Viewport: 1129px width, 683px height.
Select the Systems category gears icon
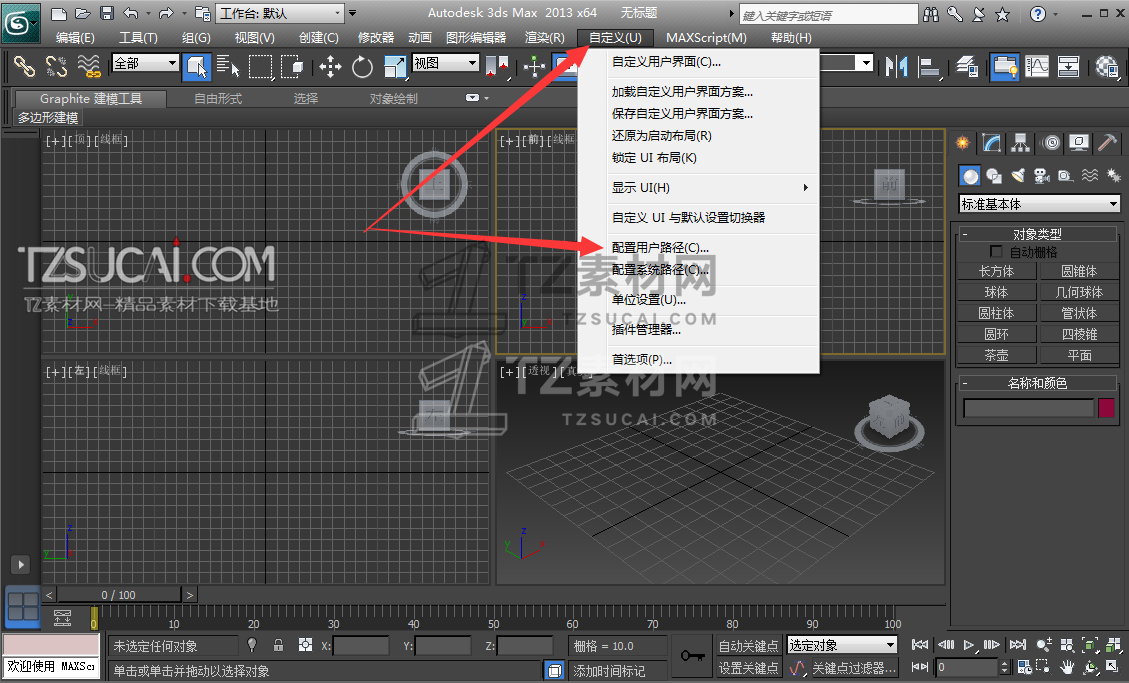coord(1114,176)
